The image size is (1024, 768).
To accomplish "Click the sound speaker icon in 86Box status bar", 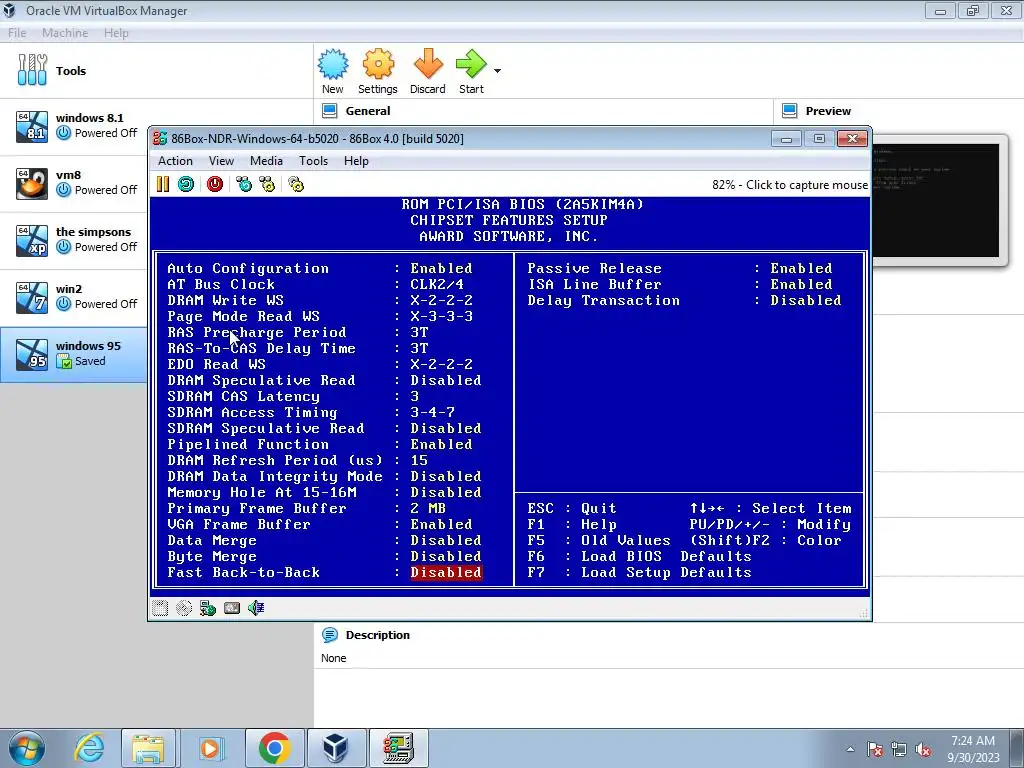I will pyautogui.click(x=256, y=608).
